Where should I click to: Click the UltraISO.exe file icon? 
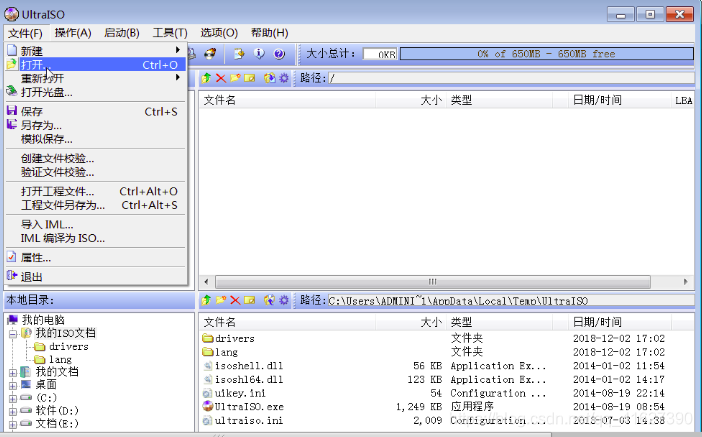pos(208,407)
